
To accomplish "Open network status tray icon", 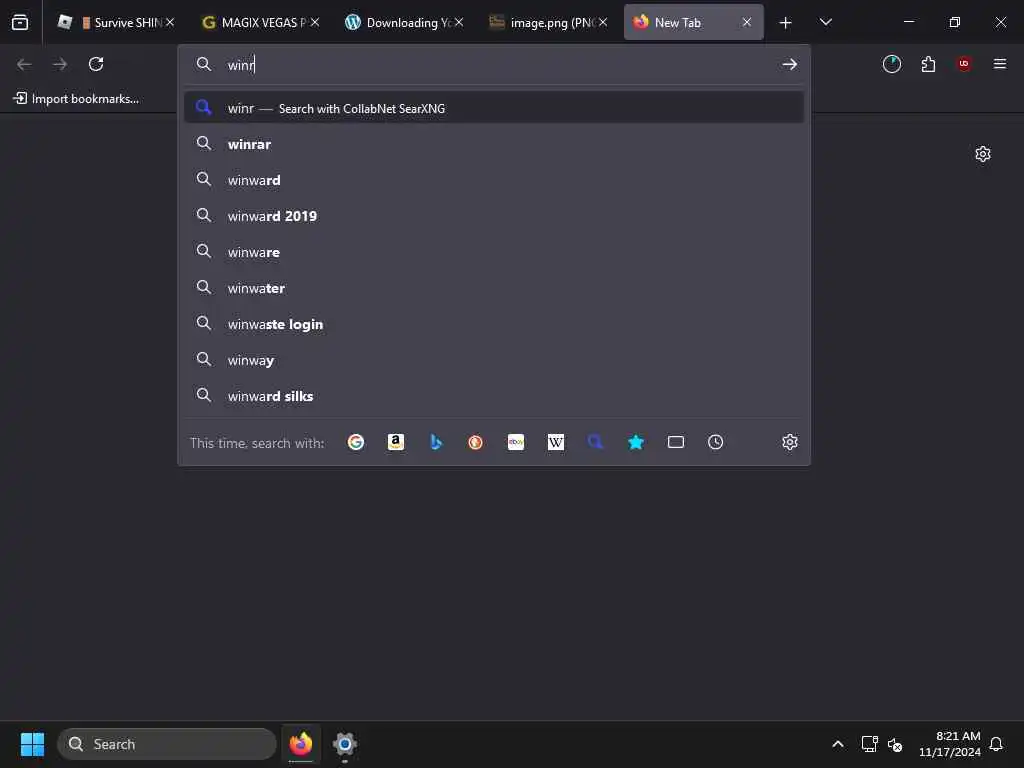I will (x=869, y=744).
